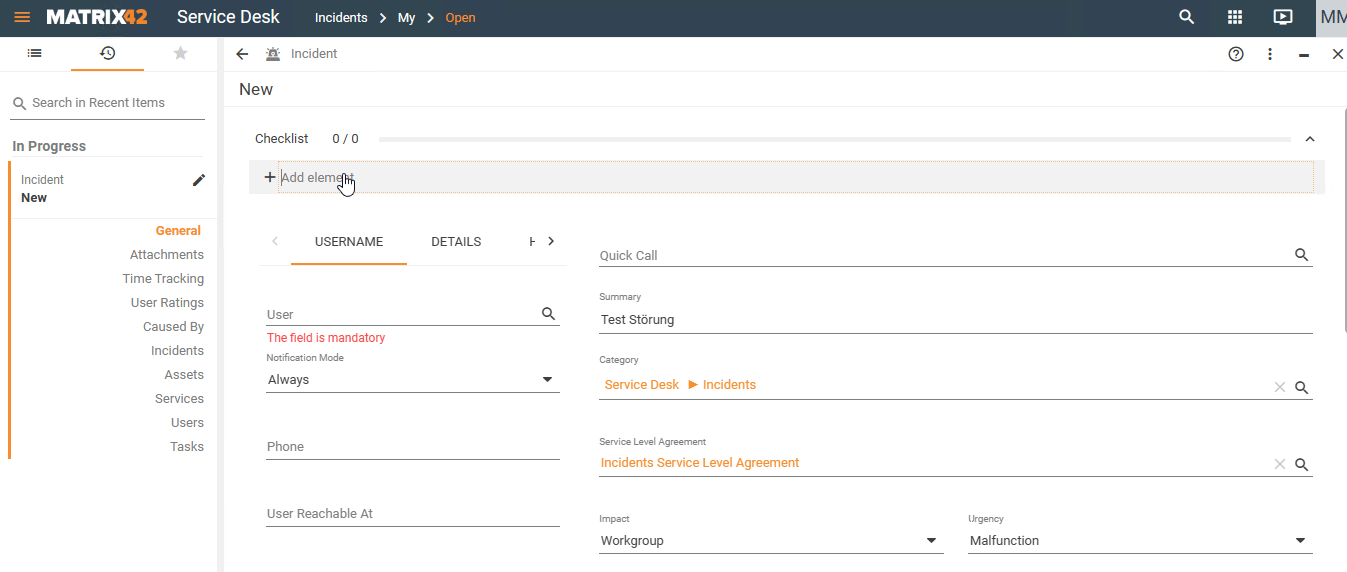This screenshot has width=1347, height=572.
Task: Open the video tutorial screen icon
Action: coord(1283,17)
